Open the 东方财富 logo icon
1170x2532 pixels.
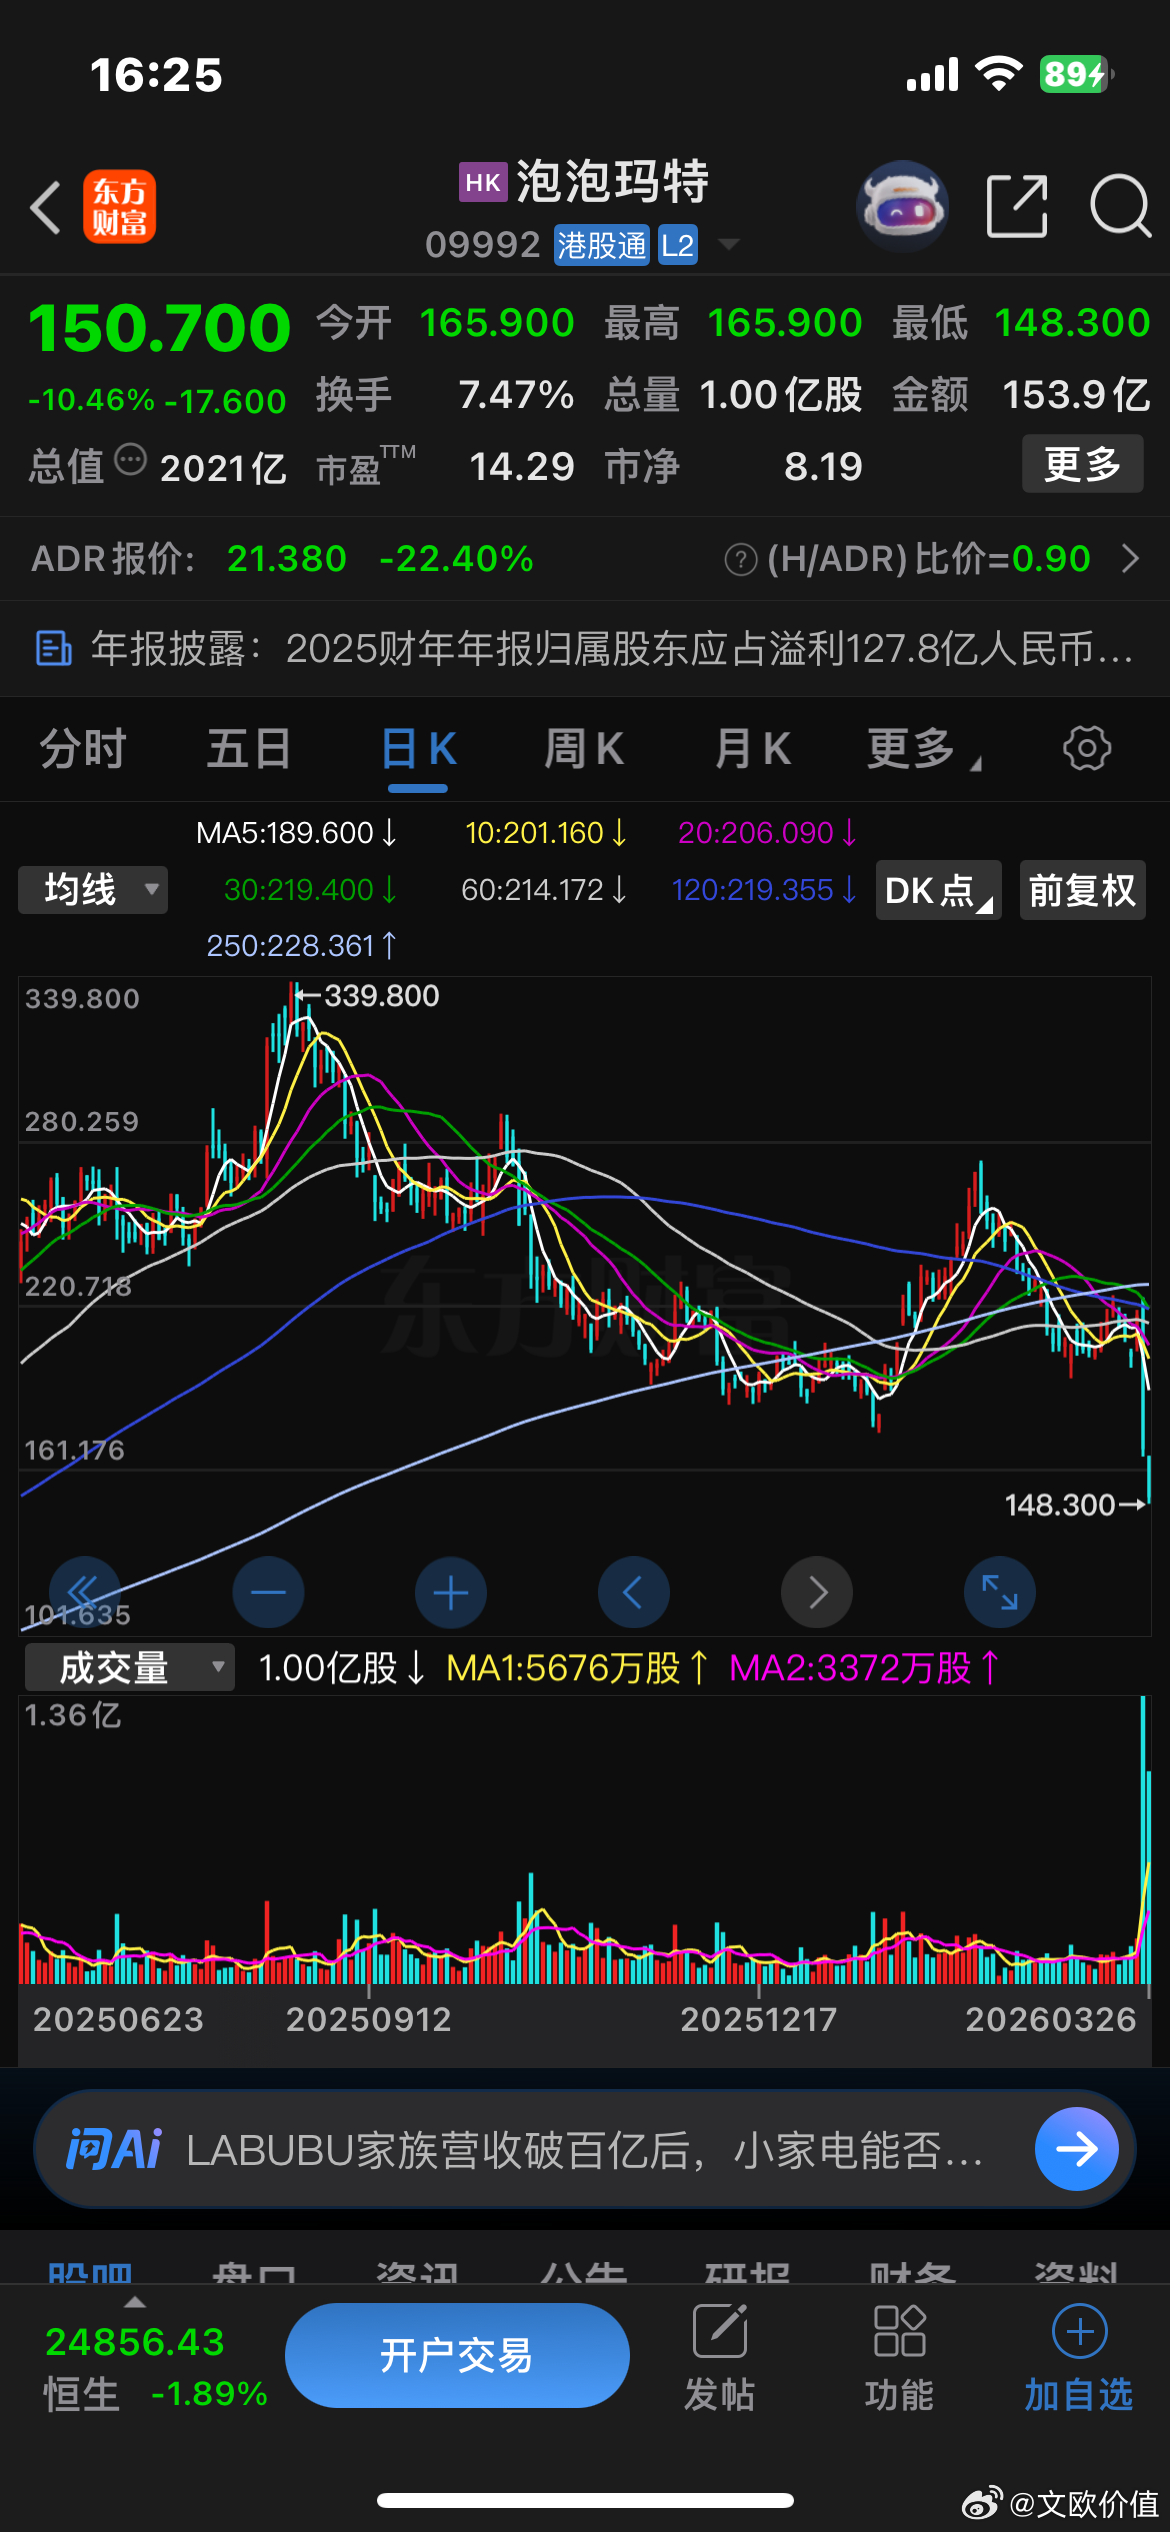(119, 207)
